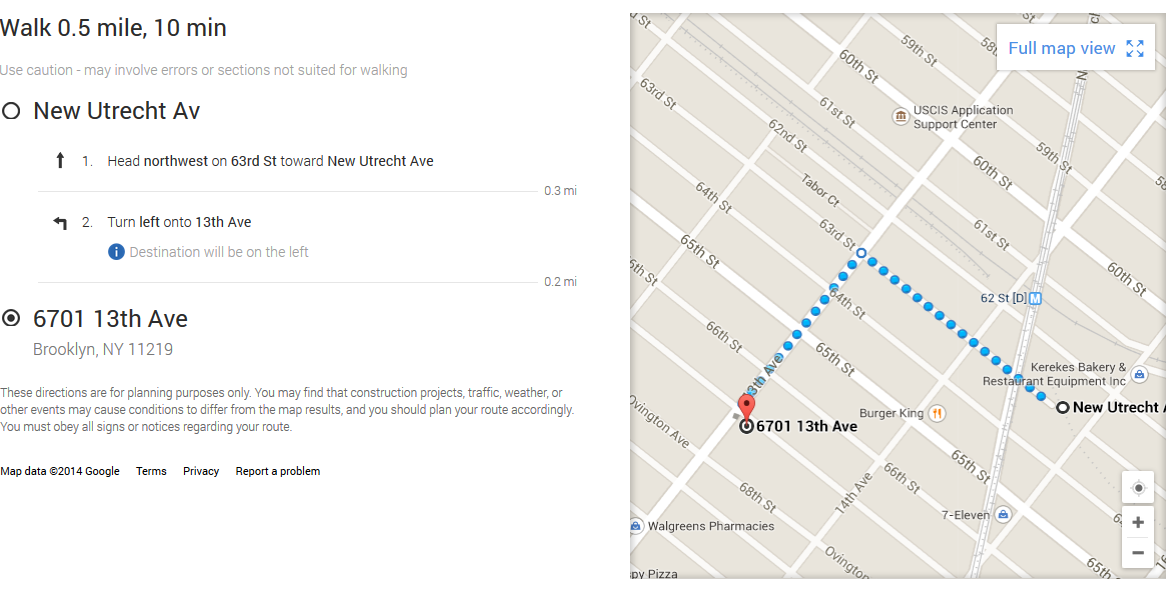This screenshot has width=1171, height=595.
Task: Click the red destination pin marker
Action: (x=746, y=406)
